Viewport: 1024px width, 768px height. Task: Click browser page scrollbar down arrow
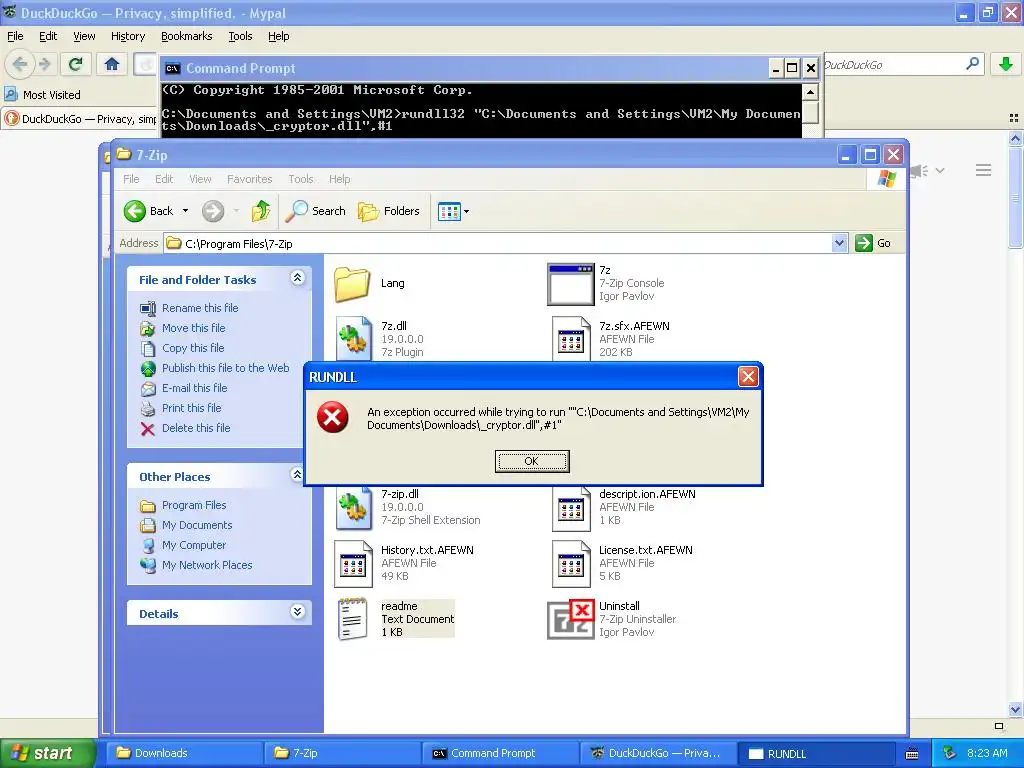1015,709
